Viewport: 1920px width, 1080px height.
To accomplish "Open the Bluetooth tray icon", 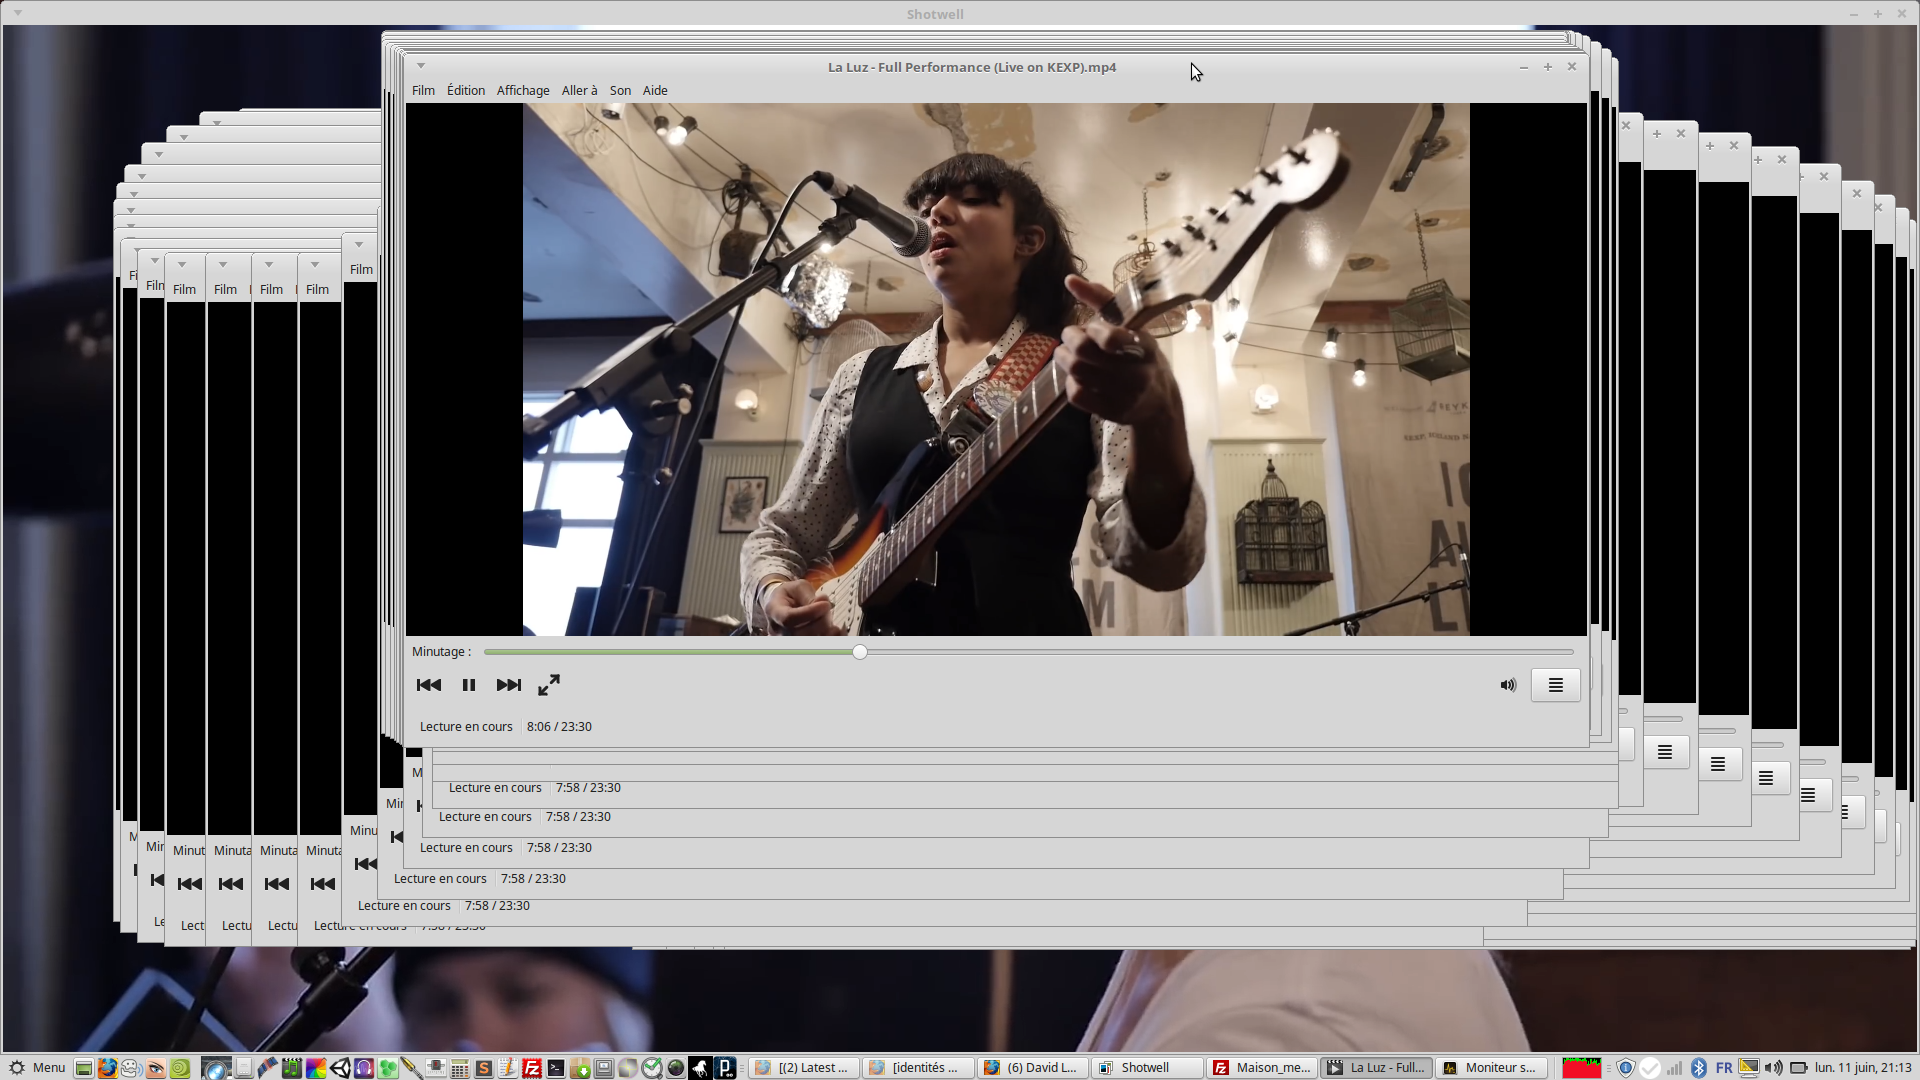I will pyautogui.click(x=1698, y=1067).
